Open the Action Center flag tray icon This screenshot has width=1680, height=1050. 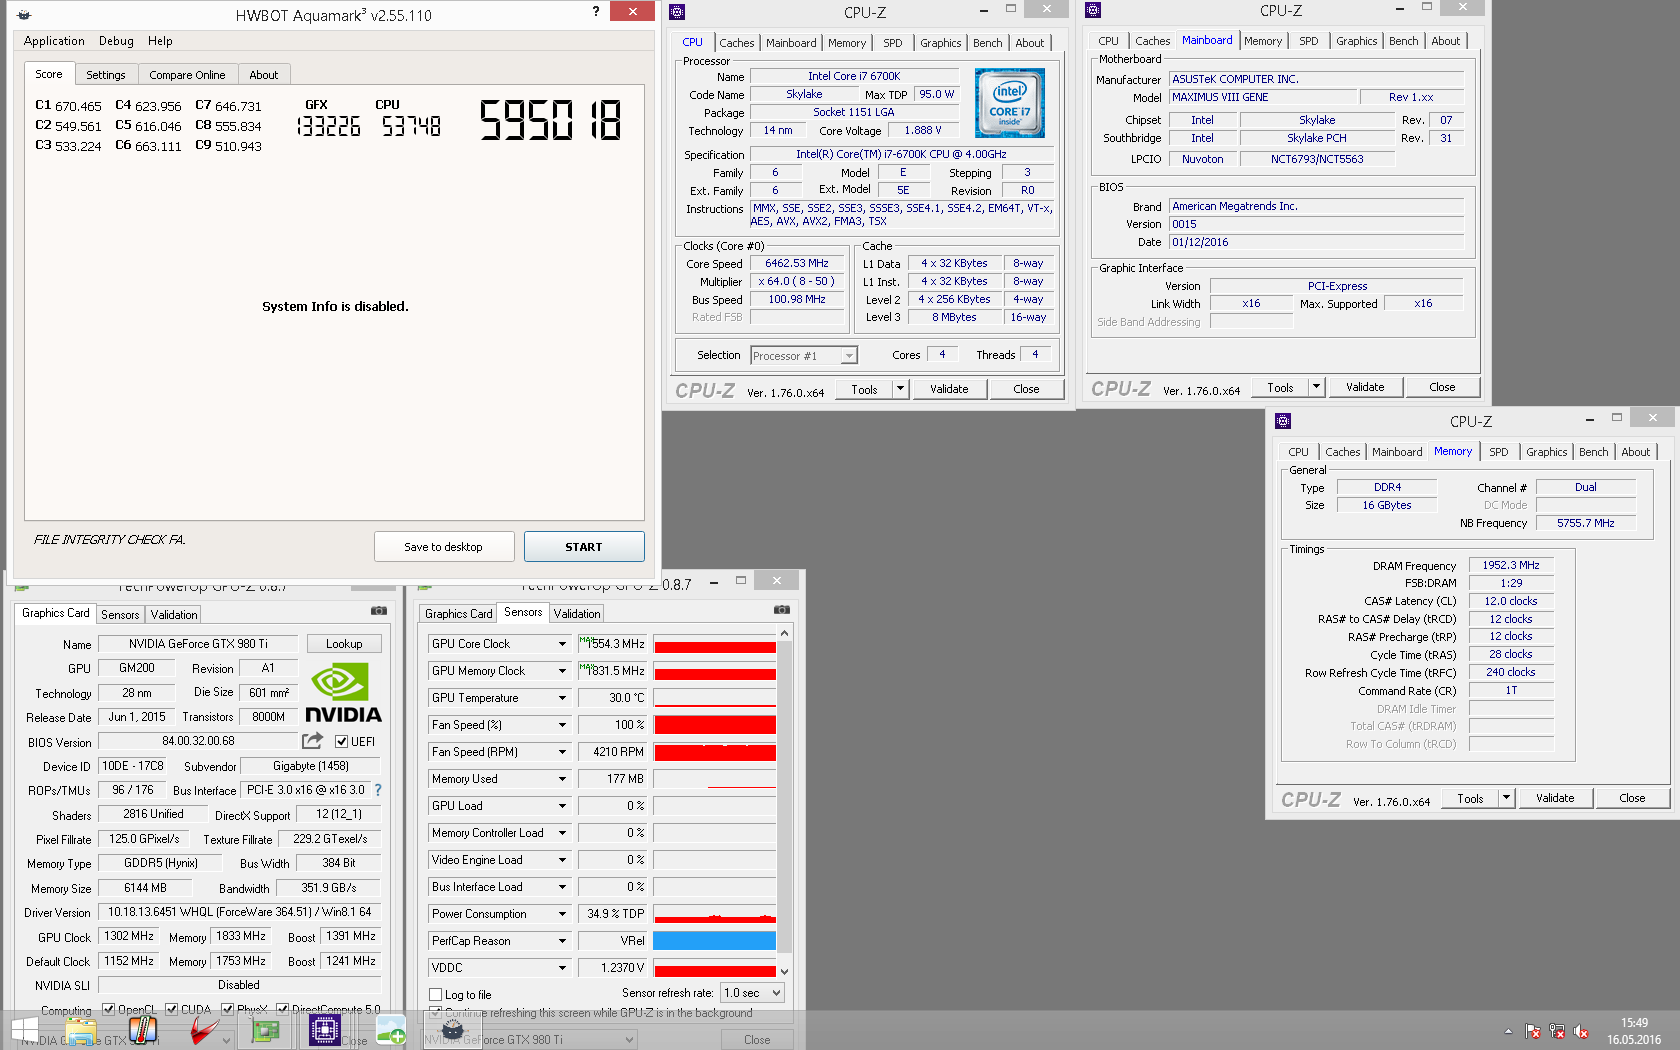[1533, 1031]
